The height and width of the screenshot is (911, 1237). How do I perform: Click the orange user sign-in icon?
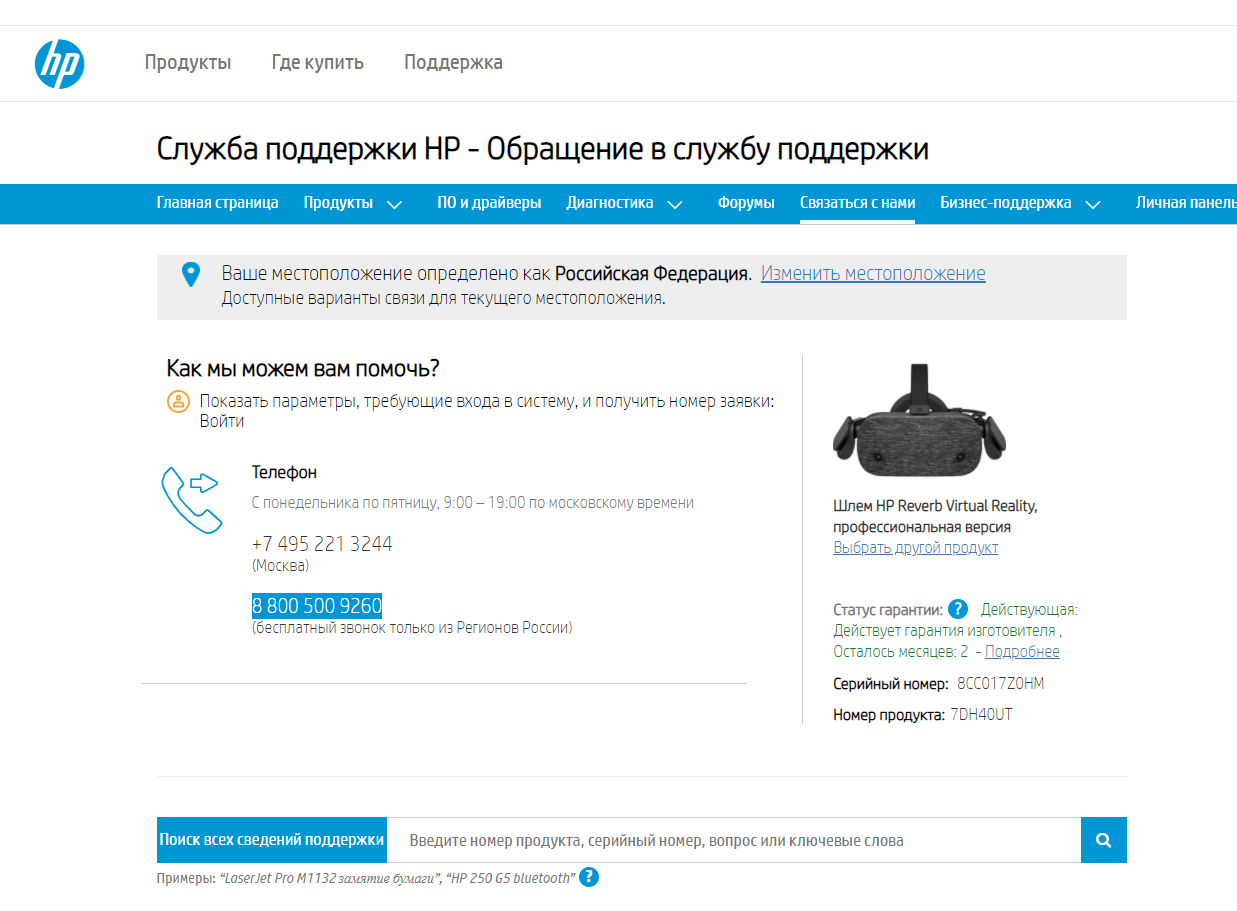click(178, 402)
